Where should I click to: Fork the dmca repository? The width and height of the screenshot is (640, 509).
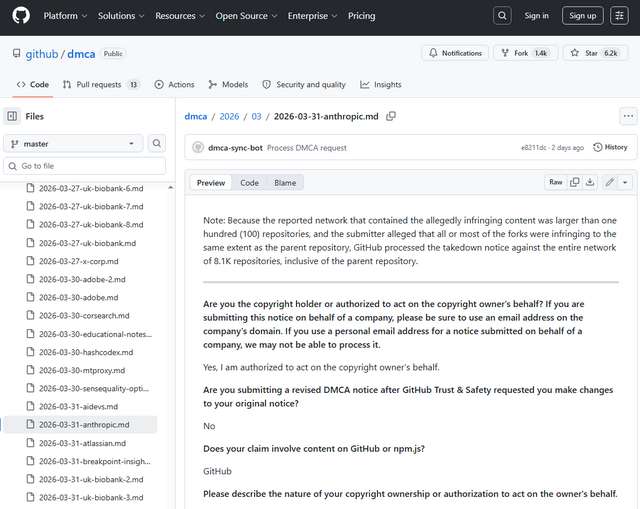[525, 53]
